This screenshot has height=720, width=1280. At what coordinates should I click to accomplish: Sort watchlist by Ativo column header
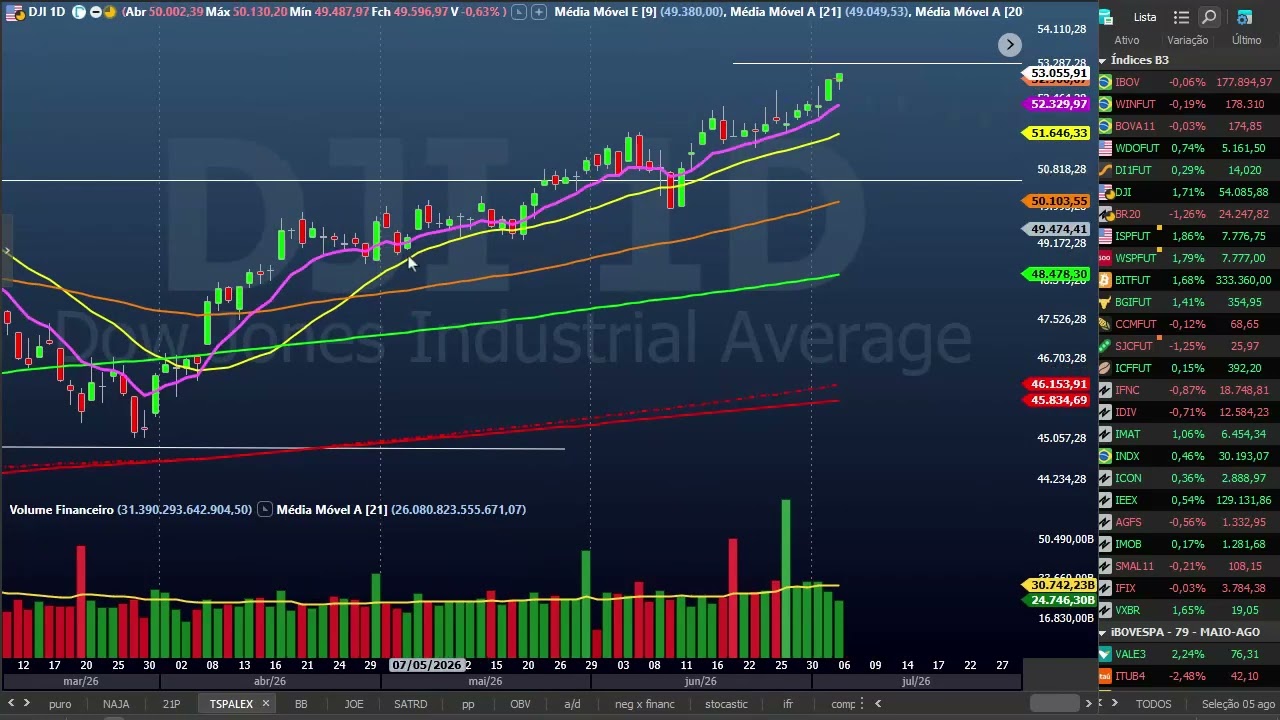1127,40
